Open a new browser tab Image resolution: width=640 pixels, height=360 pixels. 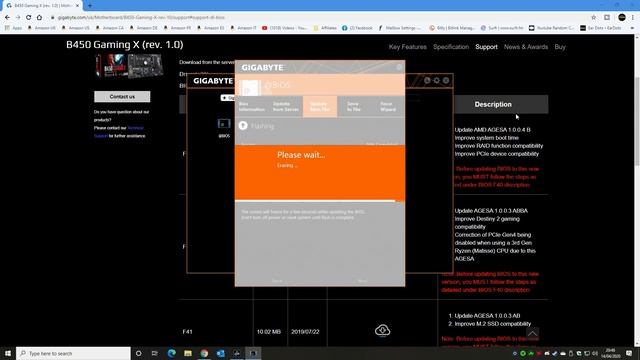[x=90, y=5]
